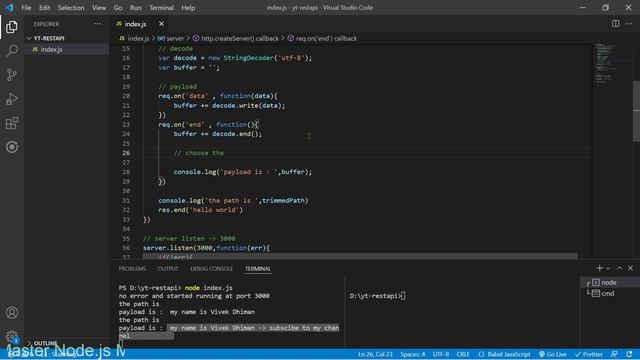Click the comment '// choose the' on line 26
640x360 pixels.
coord(199,153)
